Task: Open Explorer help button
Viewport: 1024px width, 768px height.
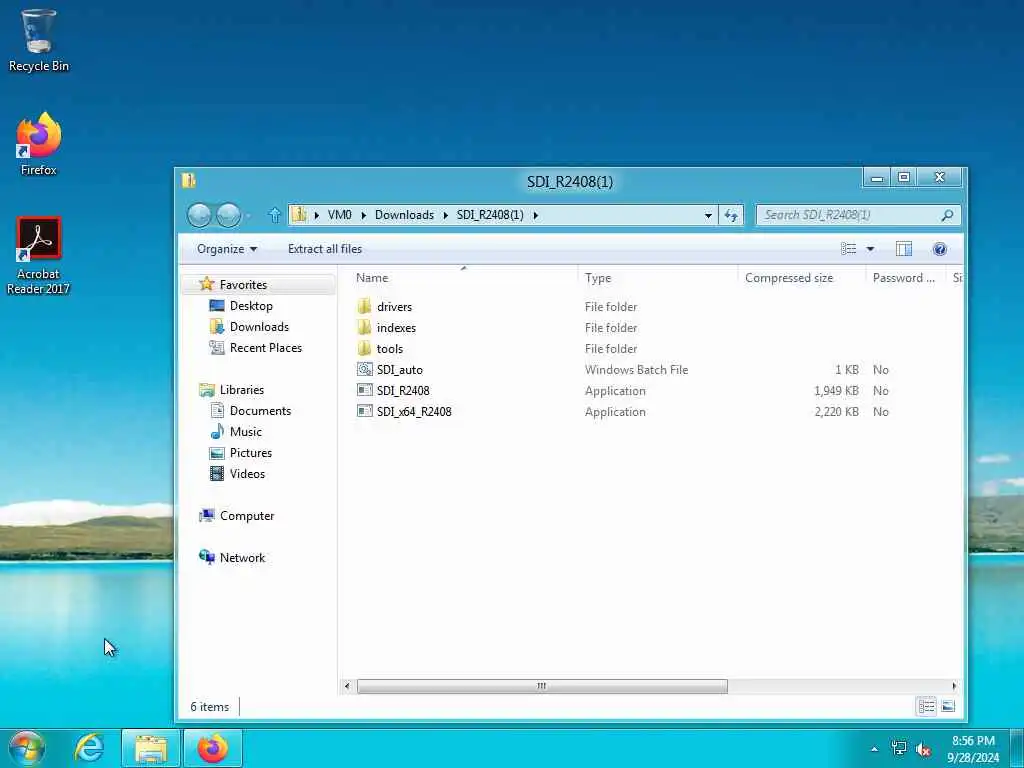Action: pos(940,249)
